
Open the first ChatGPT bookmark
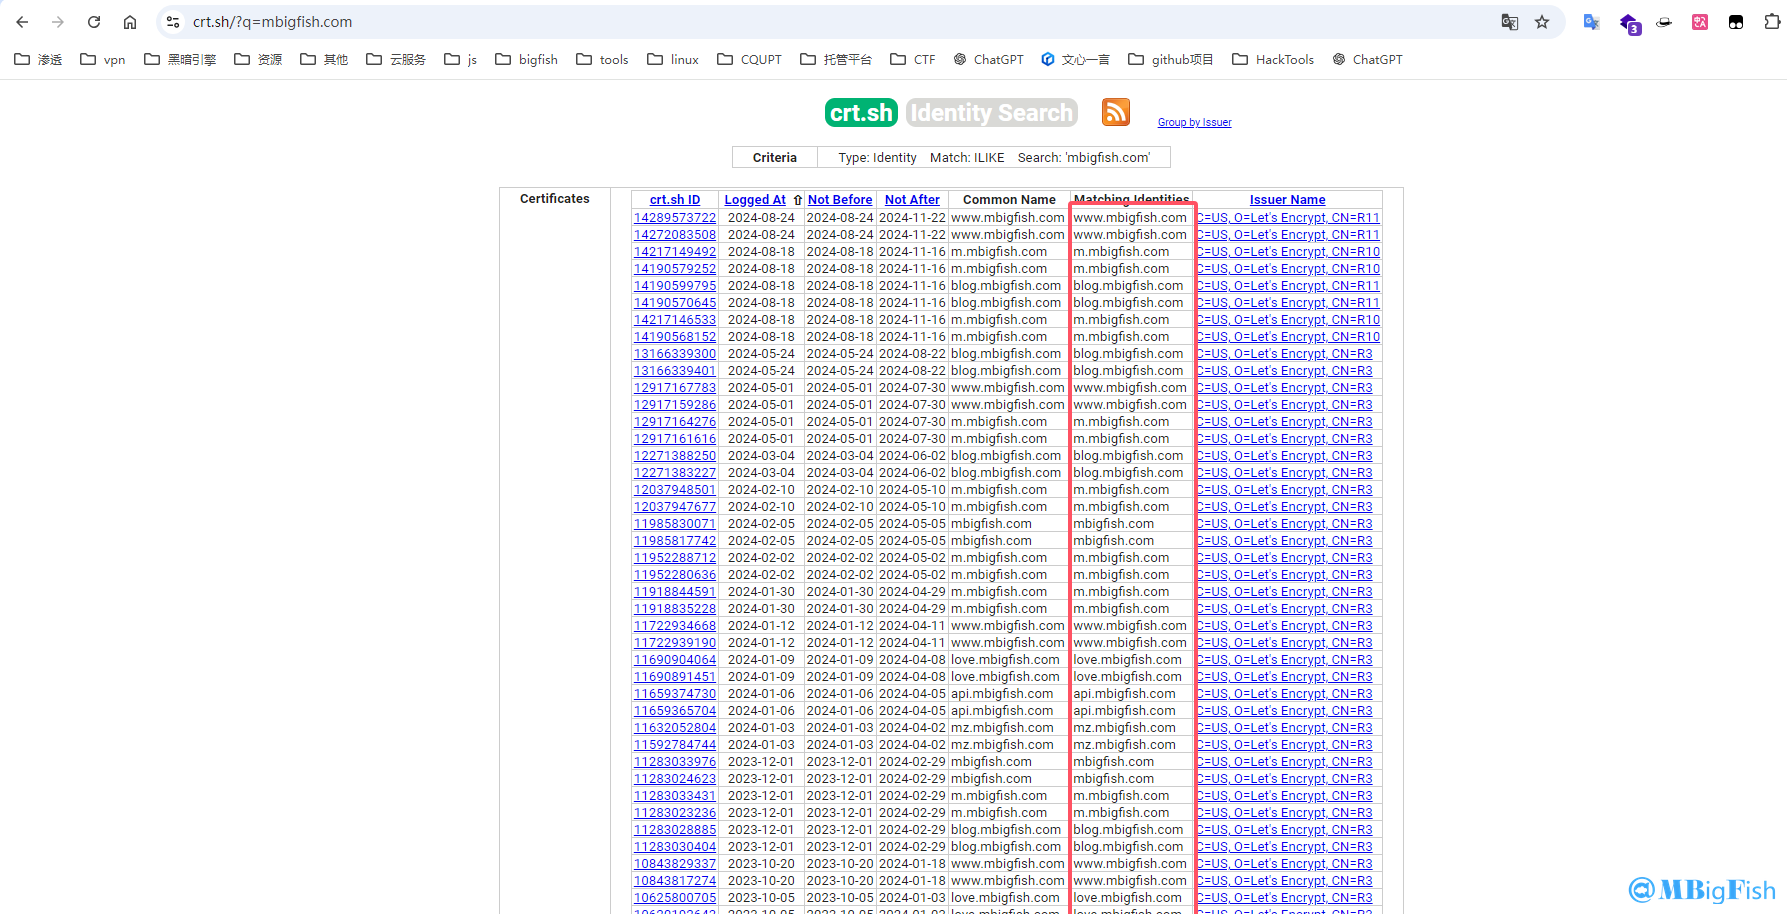pyautogui.click(x=988, y=60)
